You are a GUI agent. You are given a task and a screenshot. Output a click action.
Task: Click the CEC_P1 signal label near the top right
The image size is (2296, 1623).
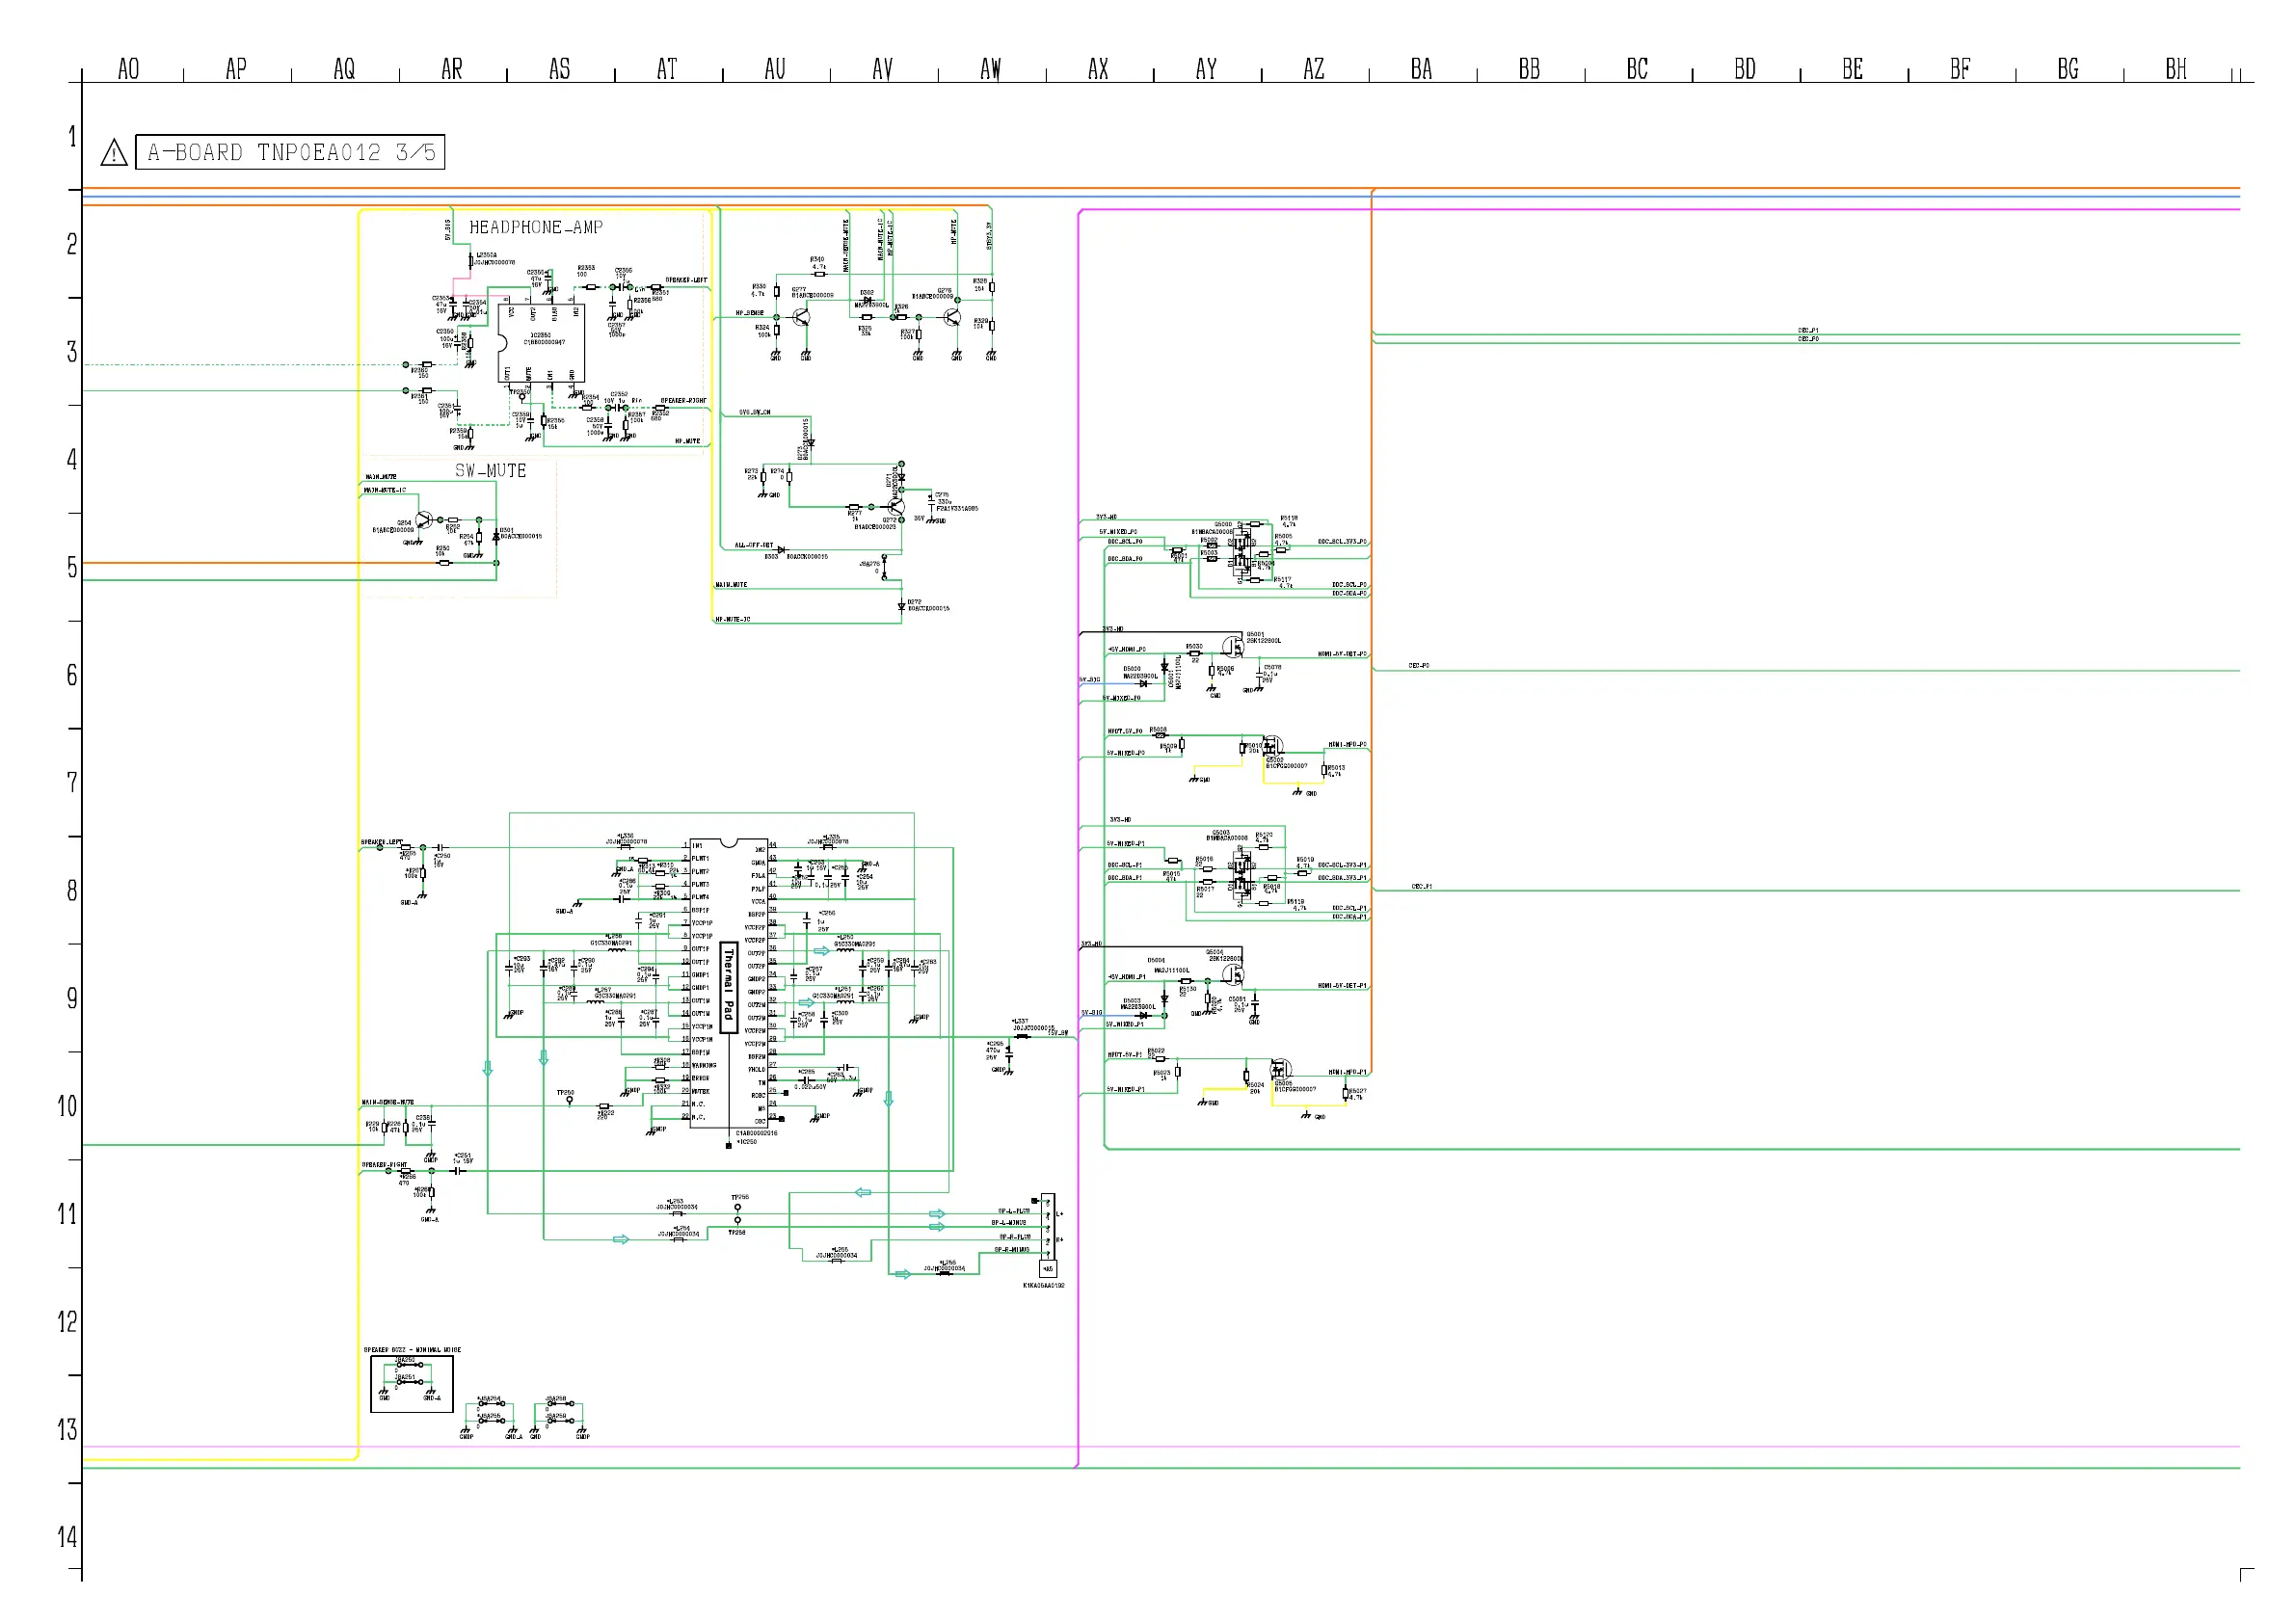tap(1808, 330)
